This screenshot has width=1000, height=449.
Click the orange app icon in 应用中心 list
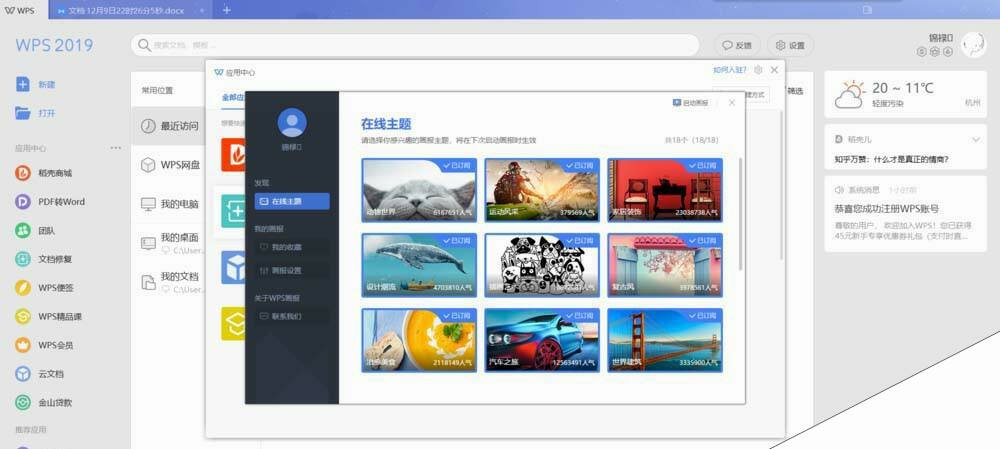233,155
